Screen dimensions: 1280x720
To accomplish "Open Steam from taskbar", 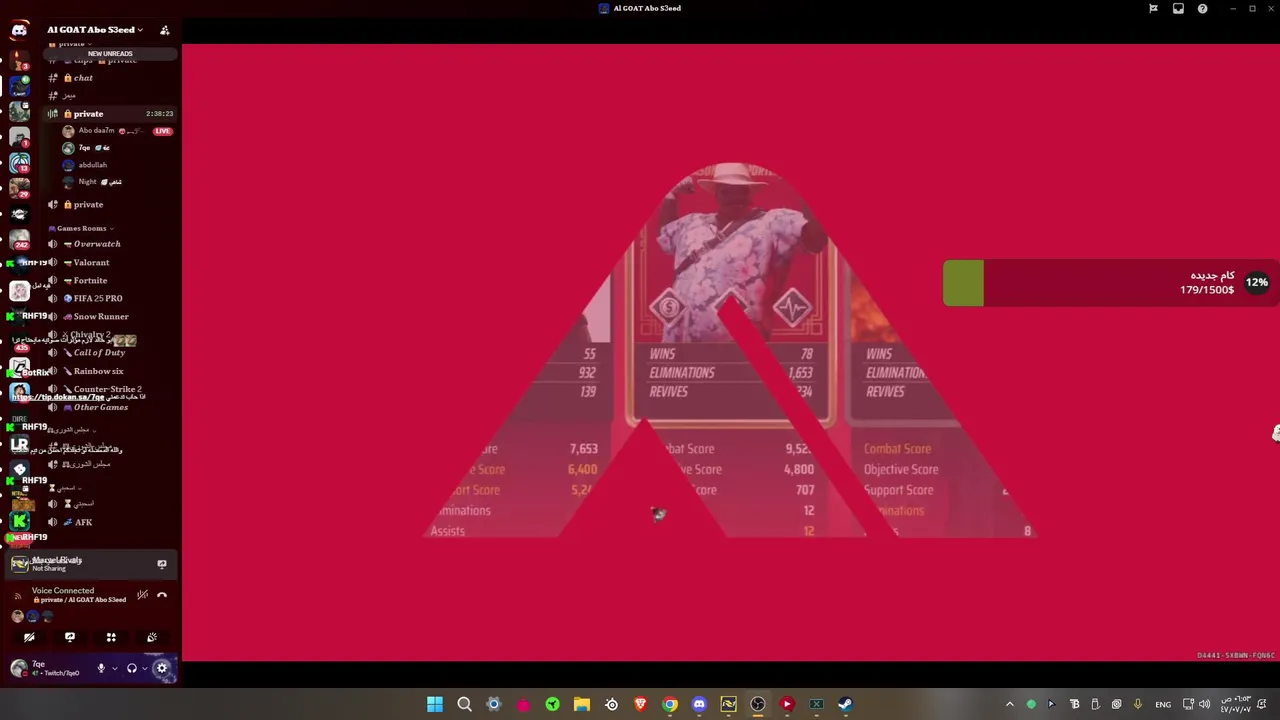I will click(846, 704).
